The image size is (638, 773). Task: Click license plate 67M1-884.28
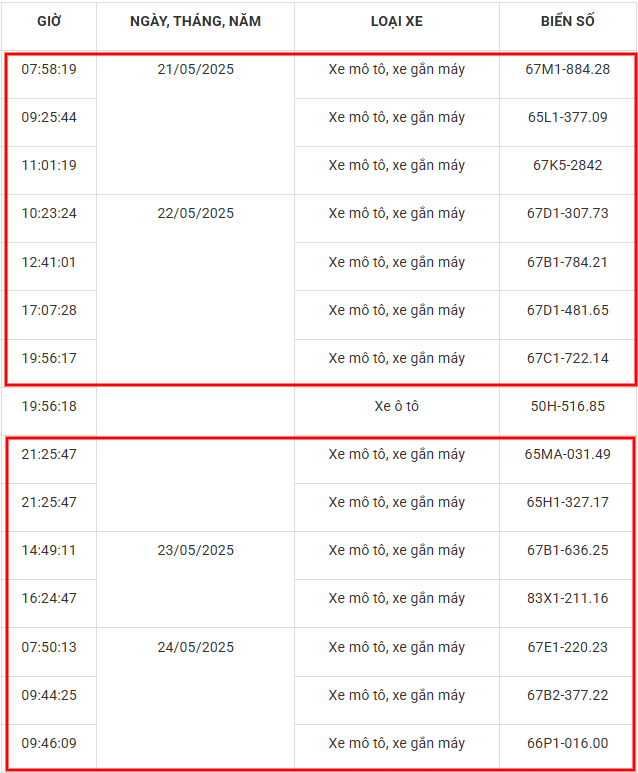tap(567, 69)
